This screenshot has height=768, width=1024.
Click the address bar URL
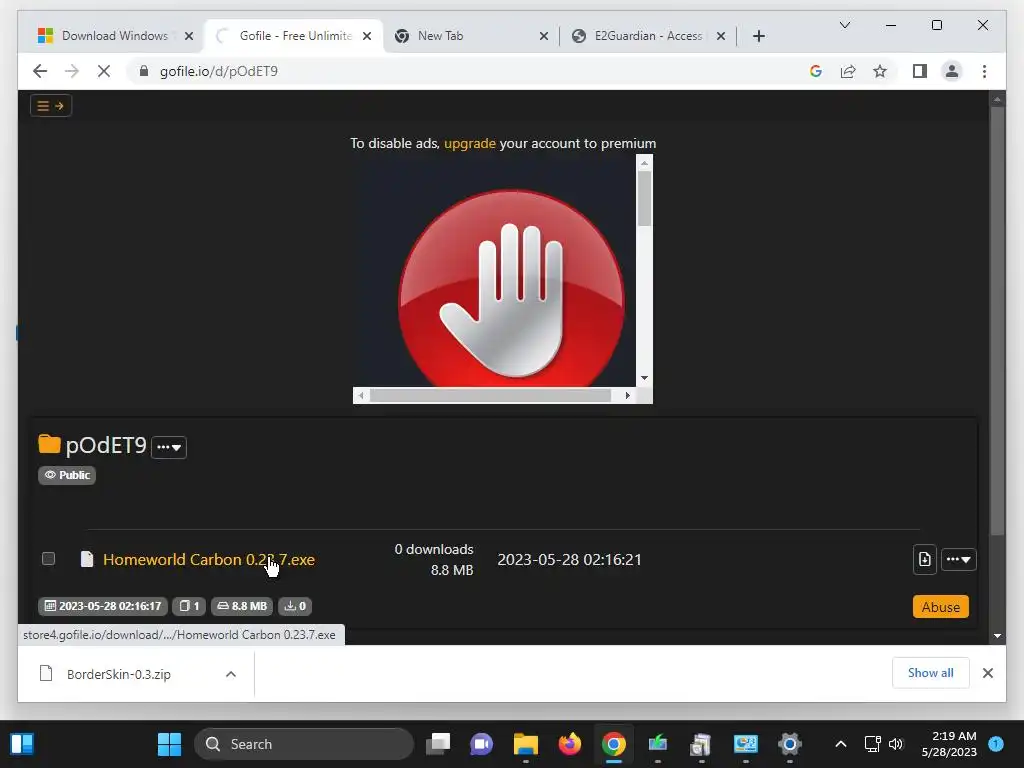219,71
